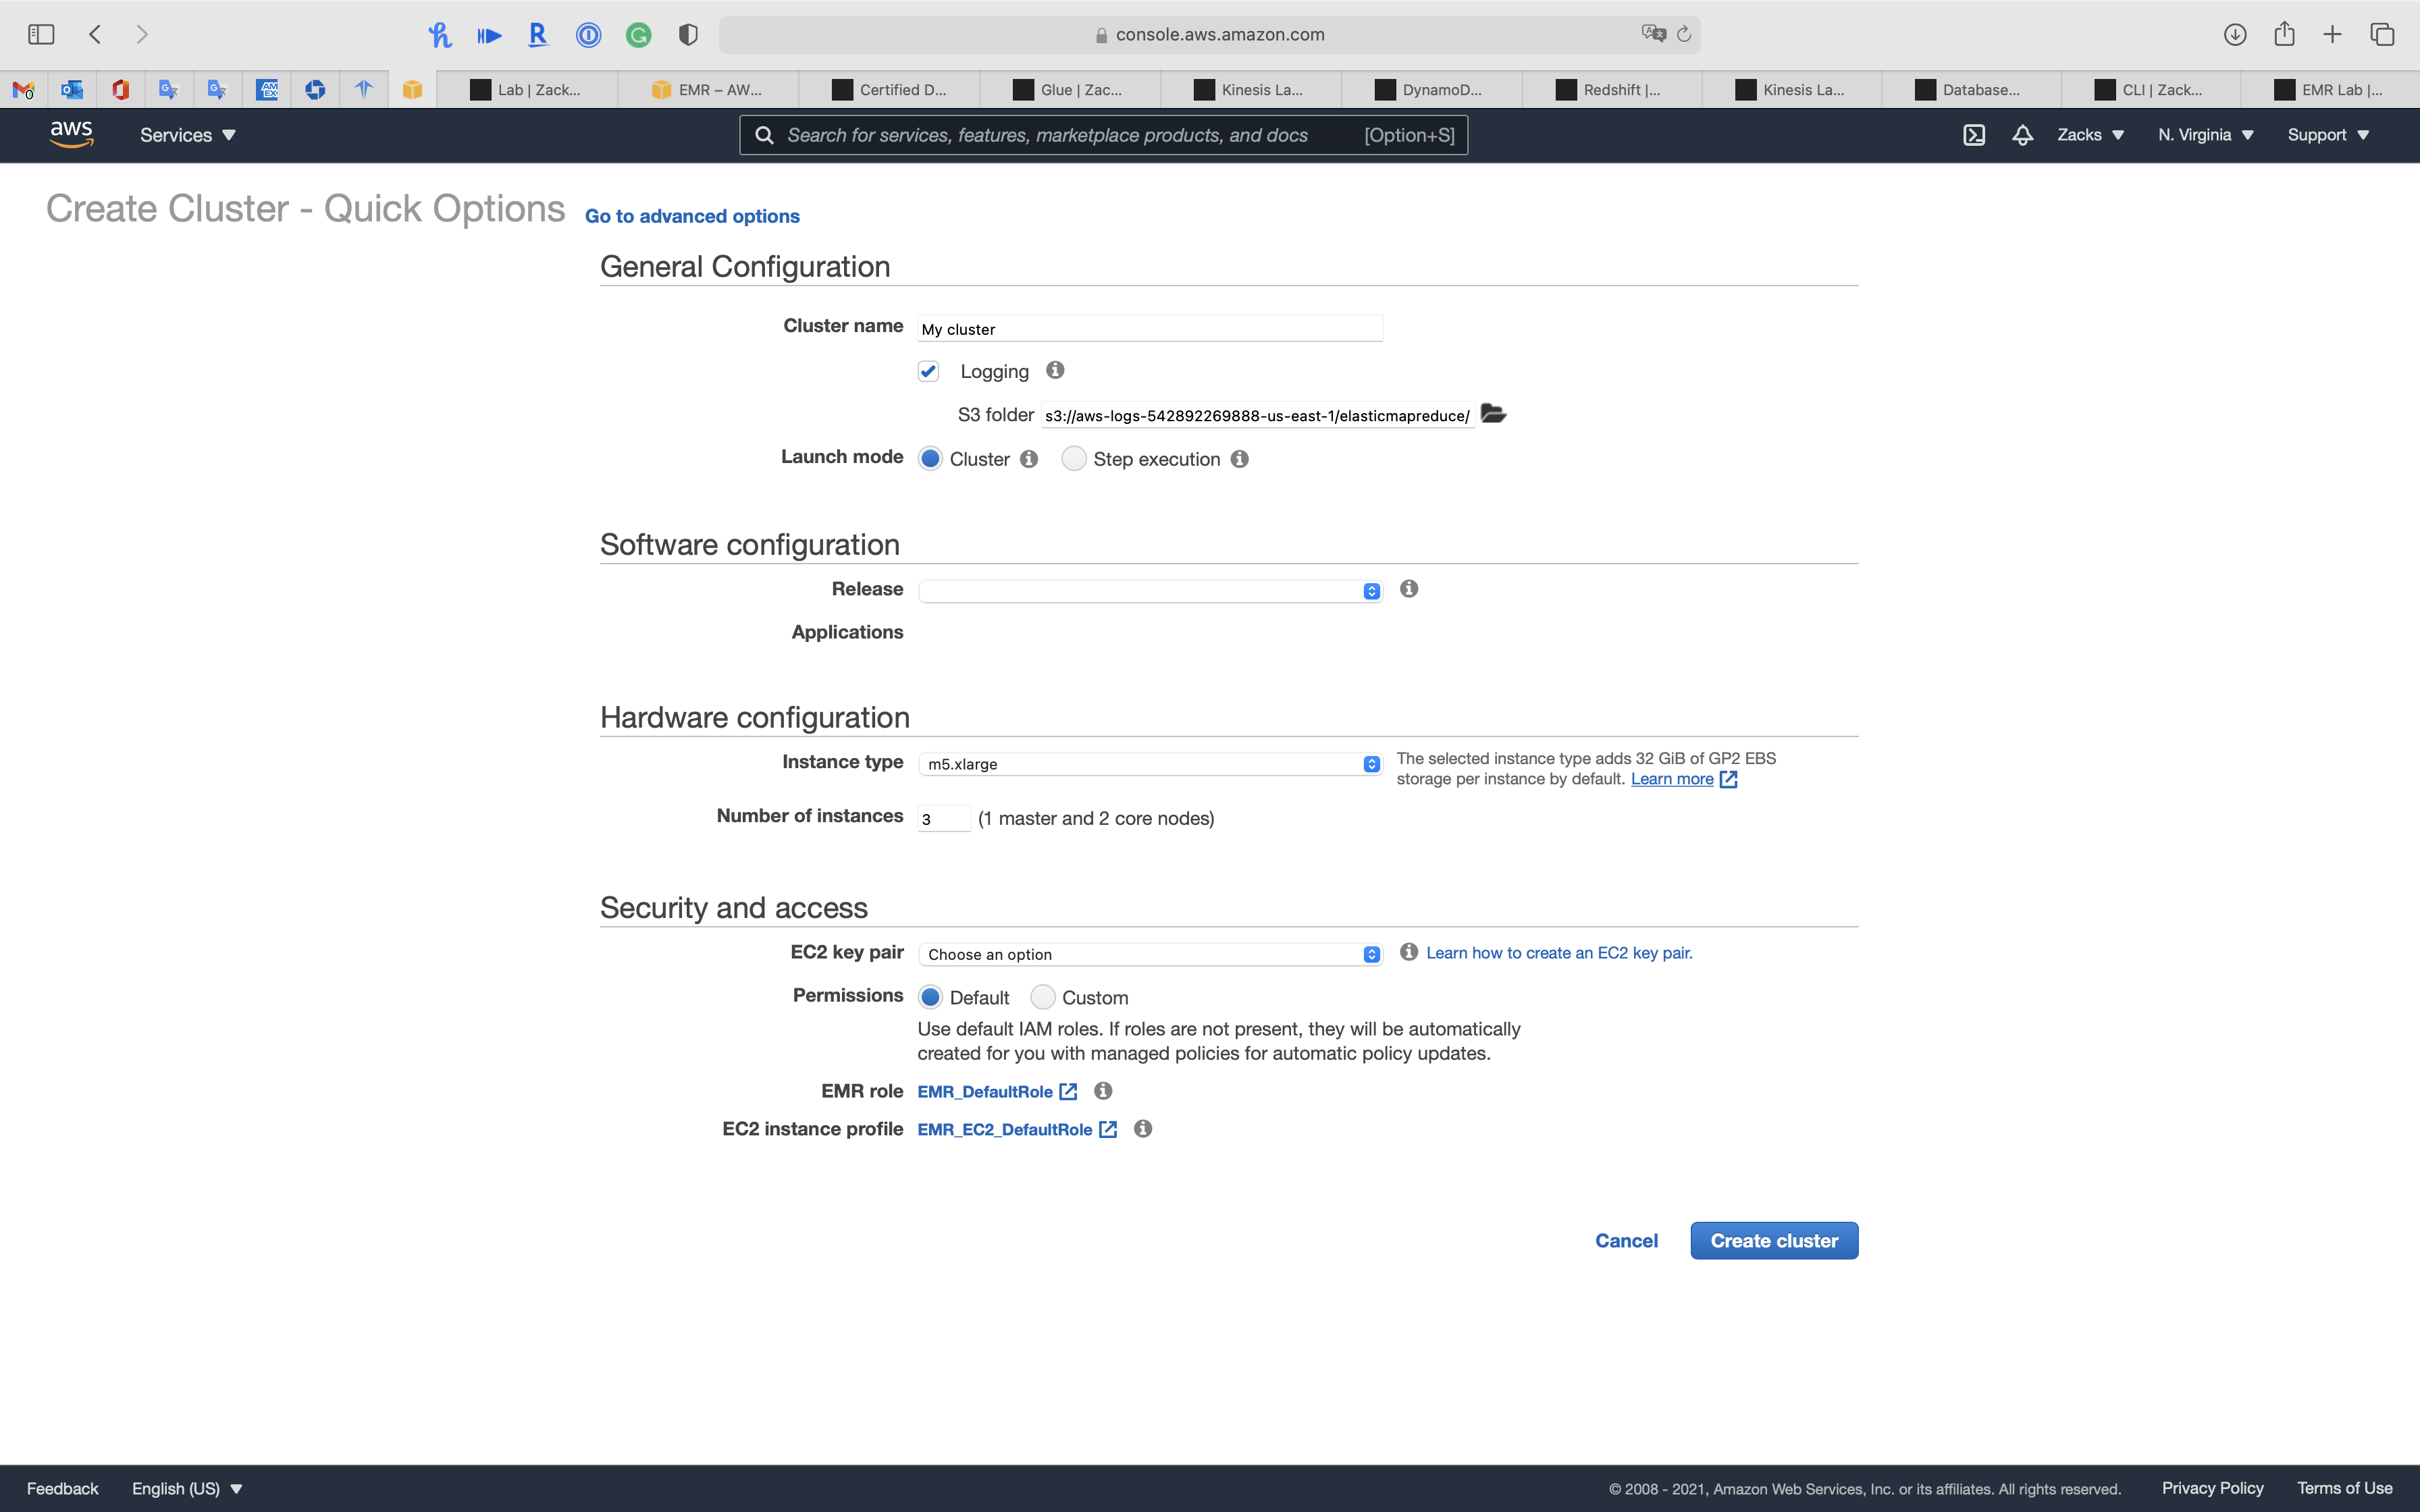Click Go to advanced options link
Image resolution: width=2420 pixels, height=1512 pixels.
(692, 216)
